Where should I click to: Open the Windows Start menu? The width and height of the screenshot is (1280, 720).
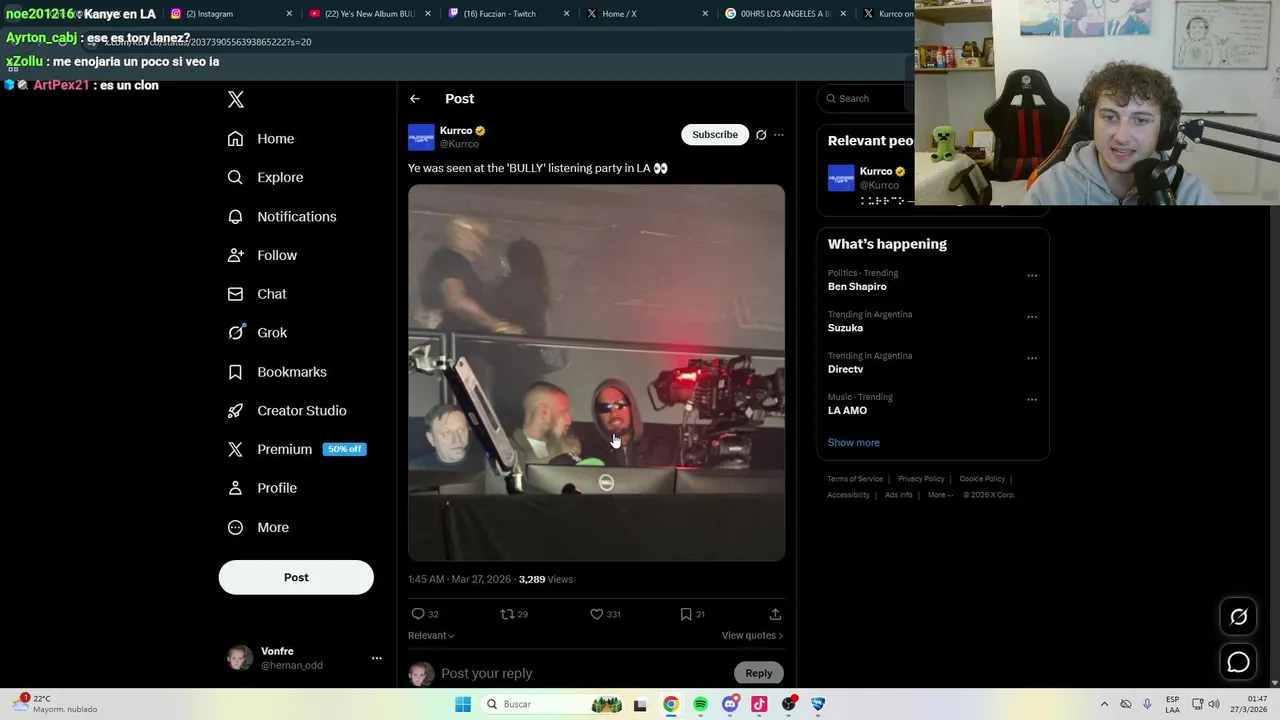[463, 704]
